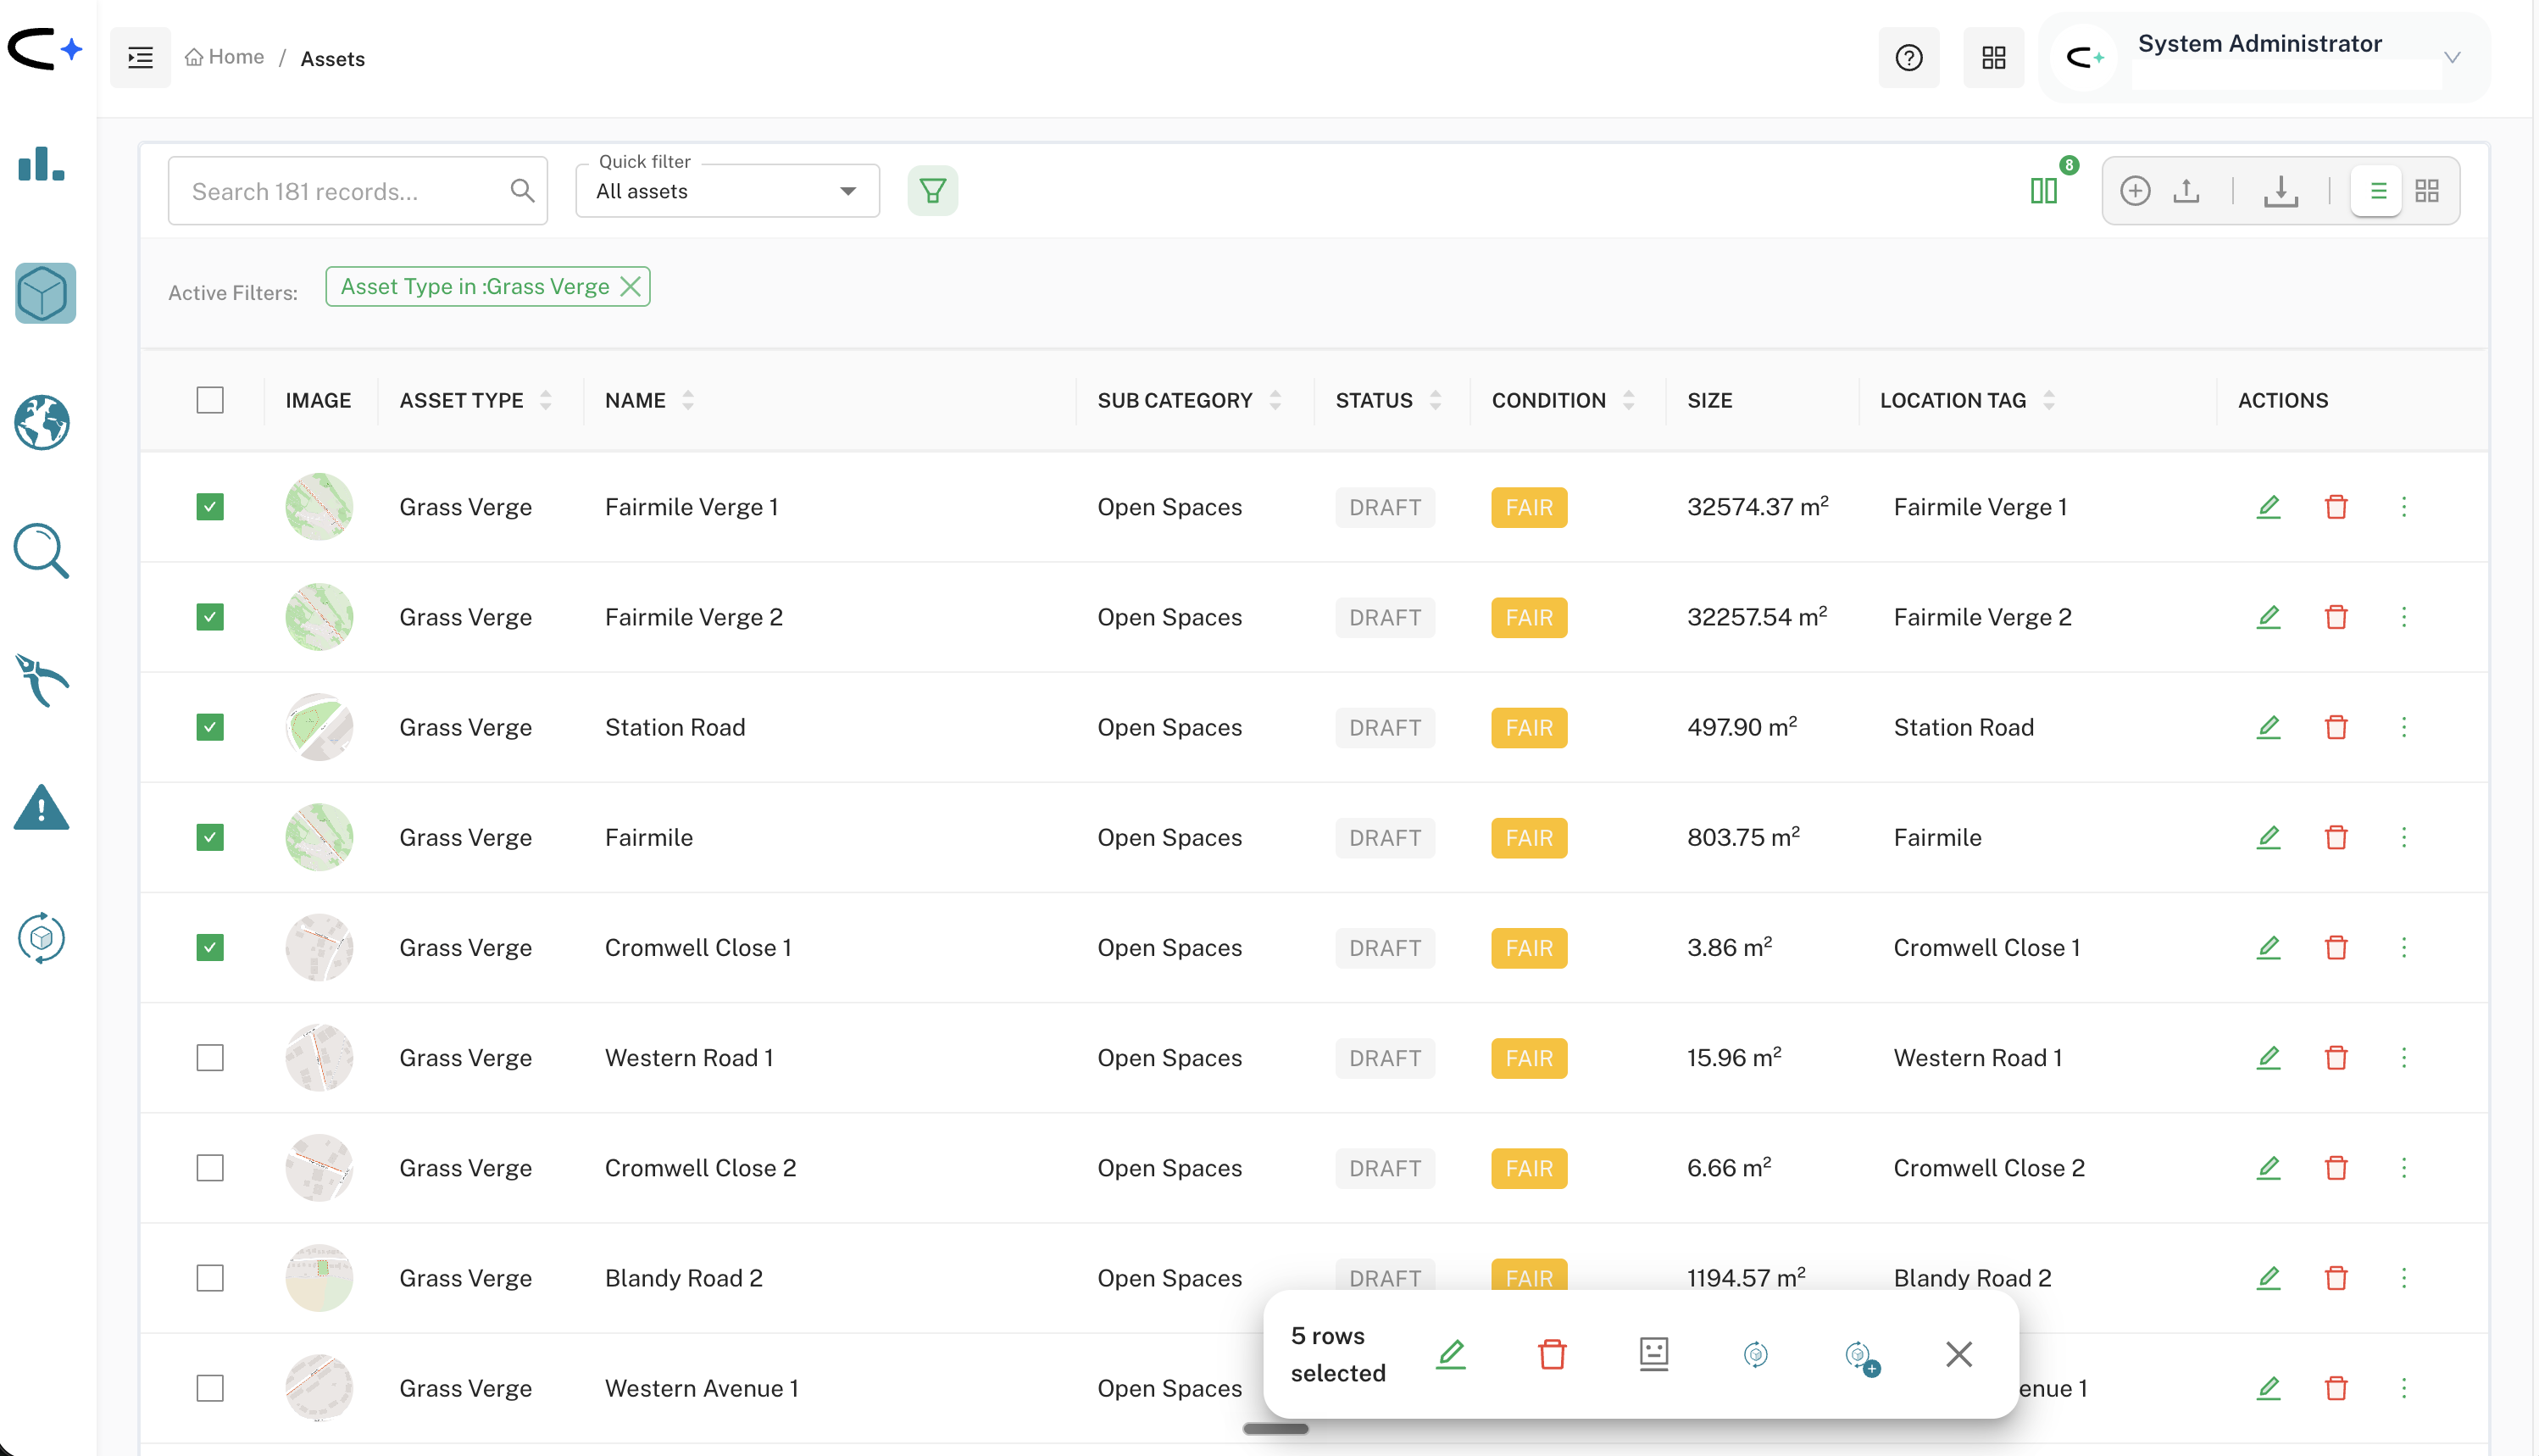
Task: Open the lifecycle cube sidebar icon
Action: 42,938
